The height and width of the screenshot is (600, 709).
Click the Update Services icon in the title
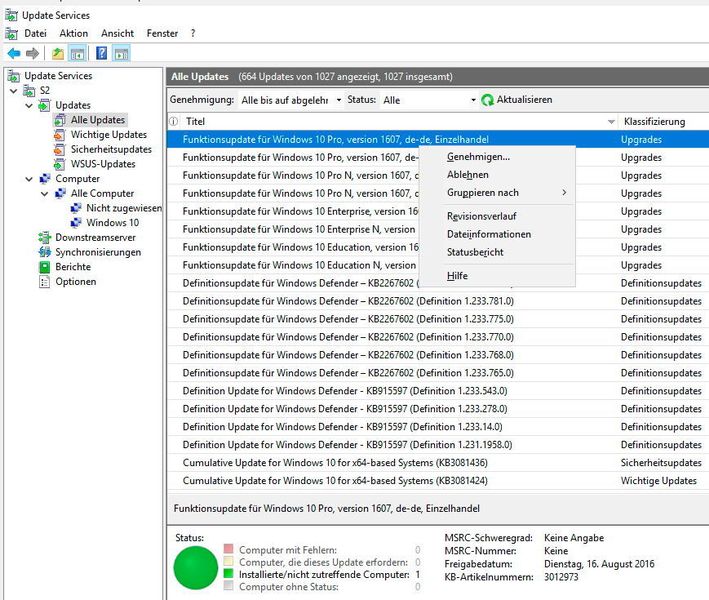point(11,15)
